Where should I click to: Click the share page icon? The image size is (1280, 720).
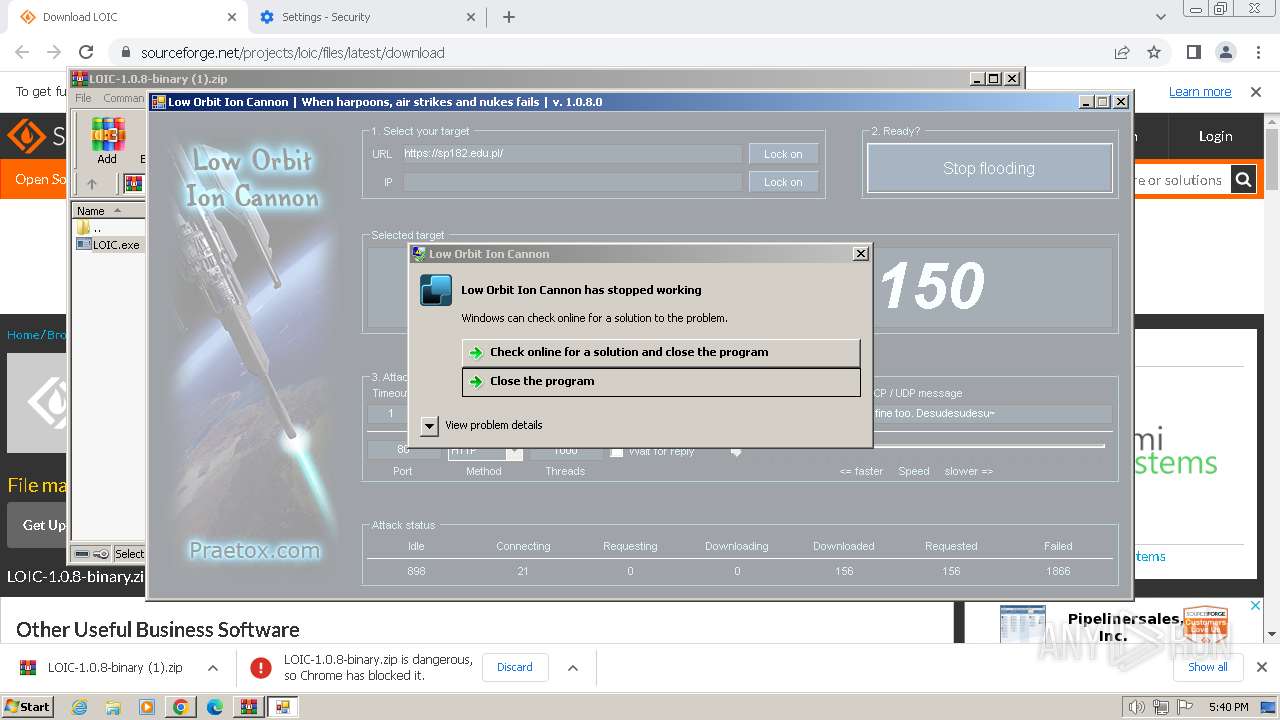tap(1121, 52)
